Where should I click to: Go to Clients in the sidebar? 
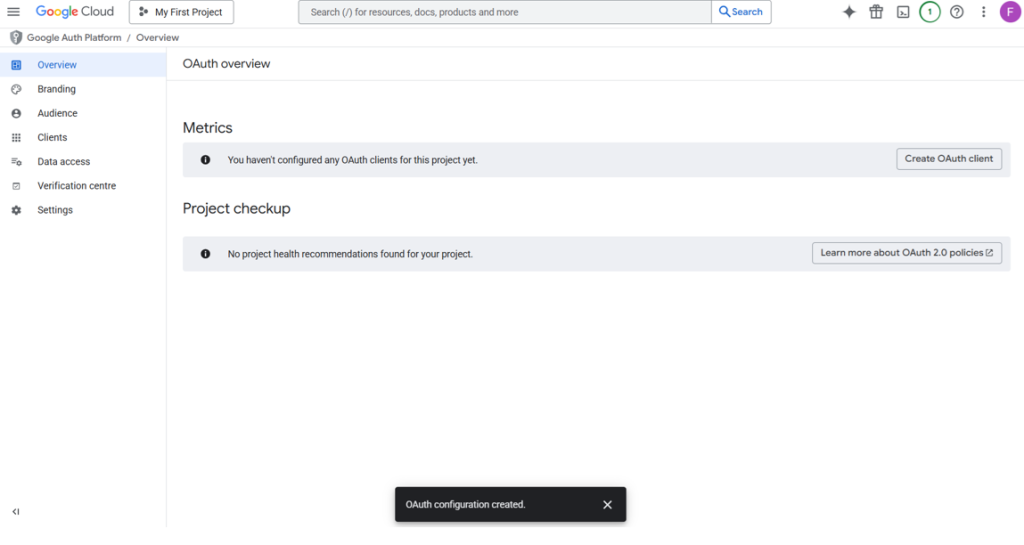tap(52, 137)
